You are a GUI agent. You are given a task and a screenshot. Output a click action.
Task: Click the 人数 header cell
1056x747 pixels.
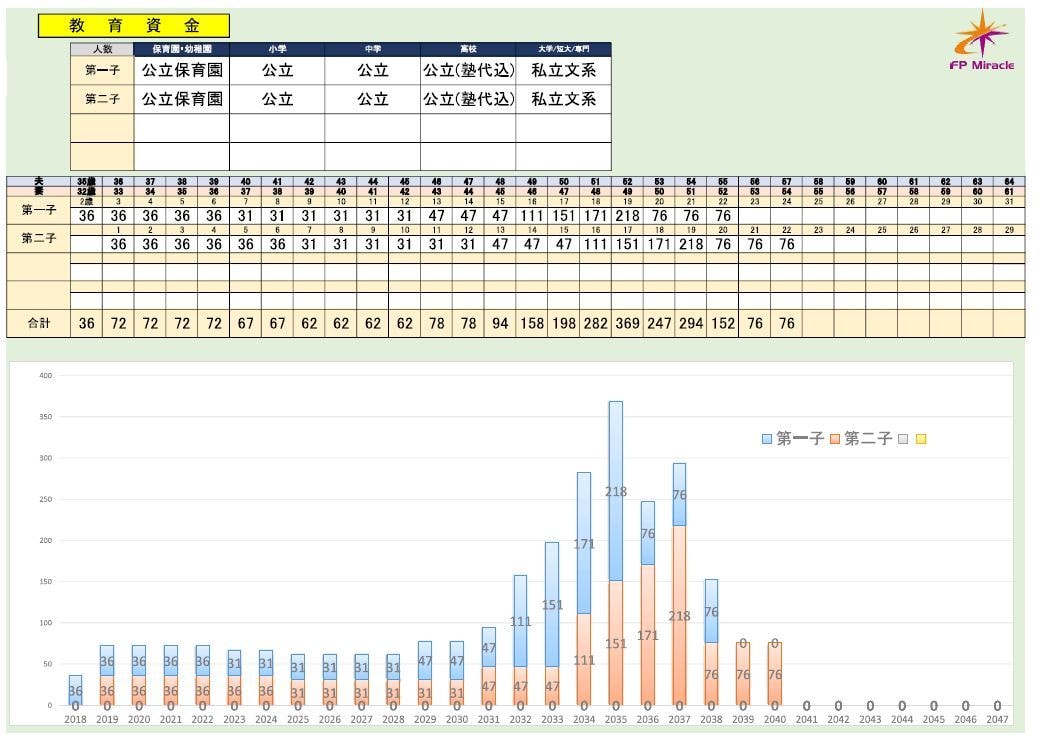(102, 49)
